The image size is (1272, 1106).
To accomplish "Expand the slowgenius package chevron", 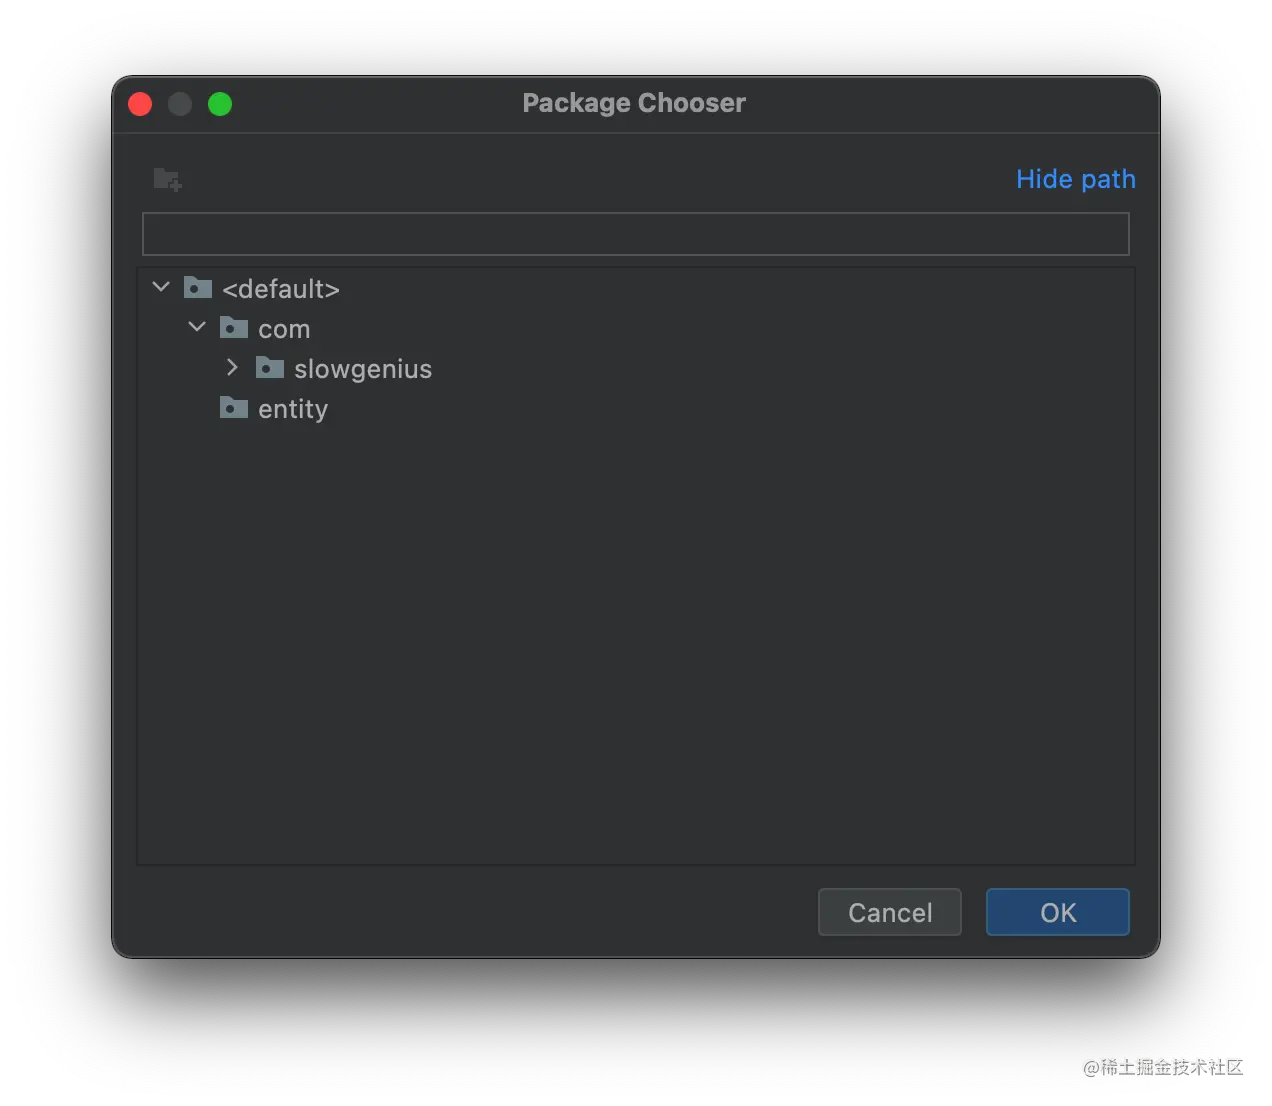I will [232, 368].
